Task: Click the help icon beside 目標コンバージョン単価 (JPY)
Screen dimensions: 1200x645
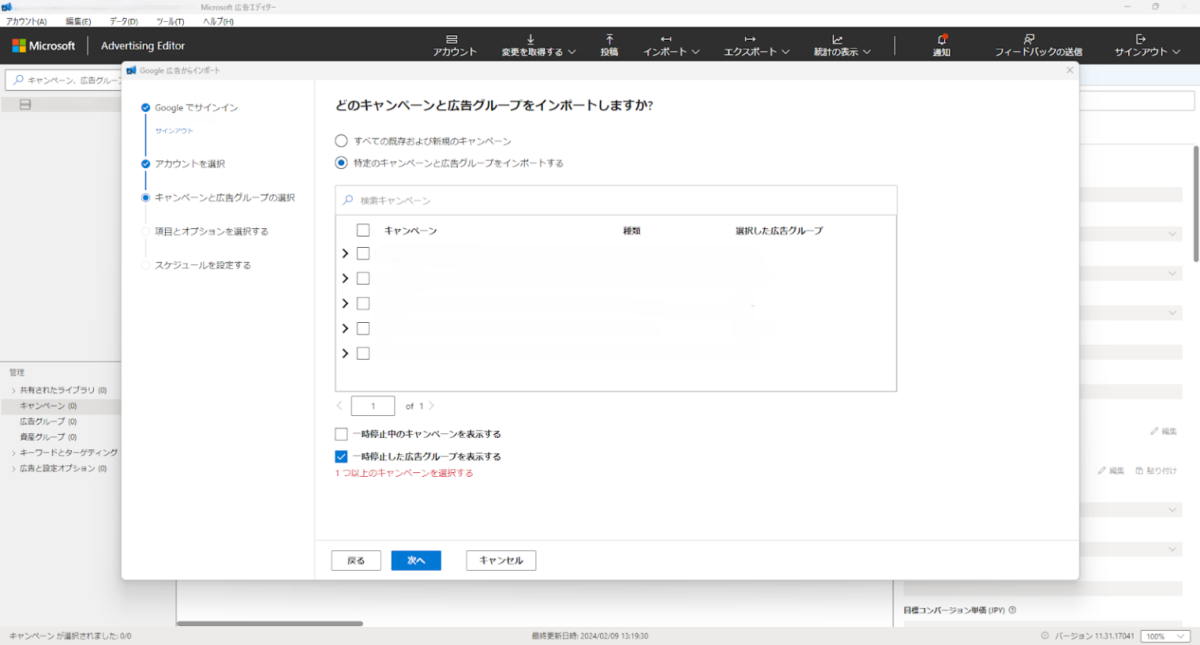Action: tap(1013, 610)
